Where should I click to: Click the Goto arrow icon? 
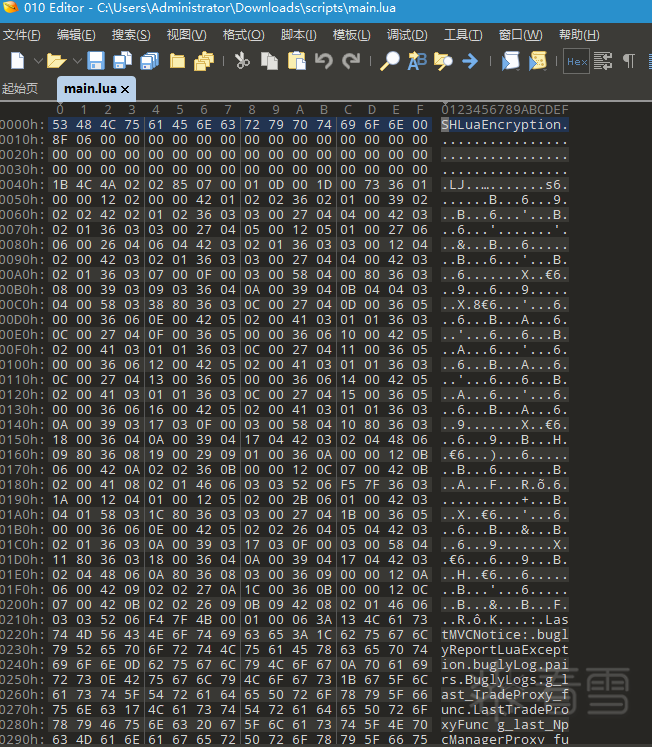tap(470, 61)
